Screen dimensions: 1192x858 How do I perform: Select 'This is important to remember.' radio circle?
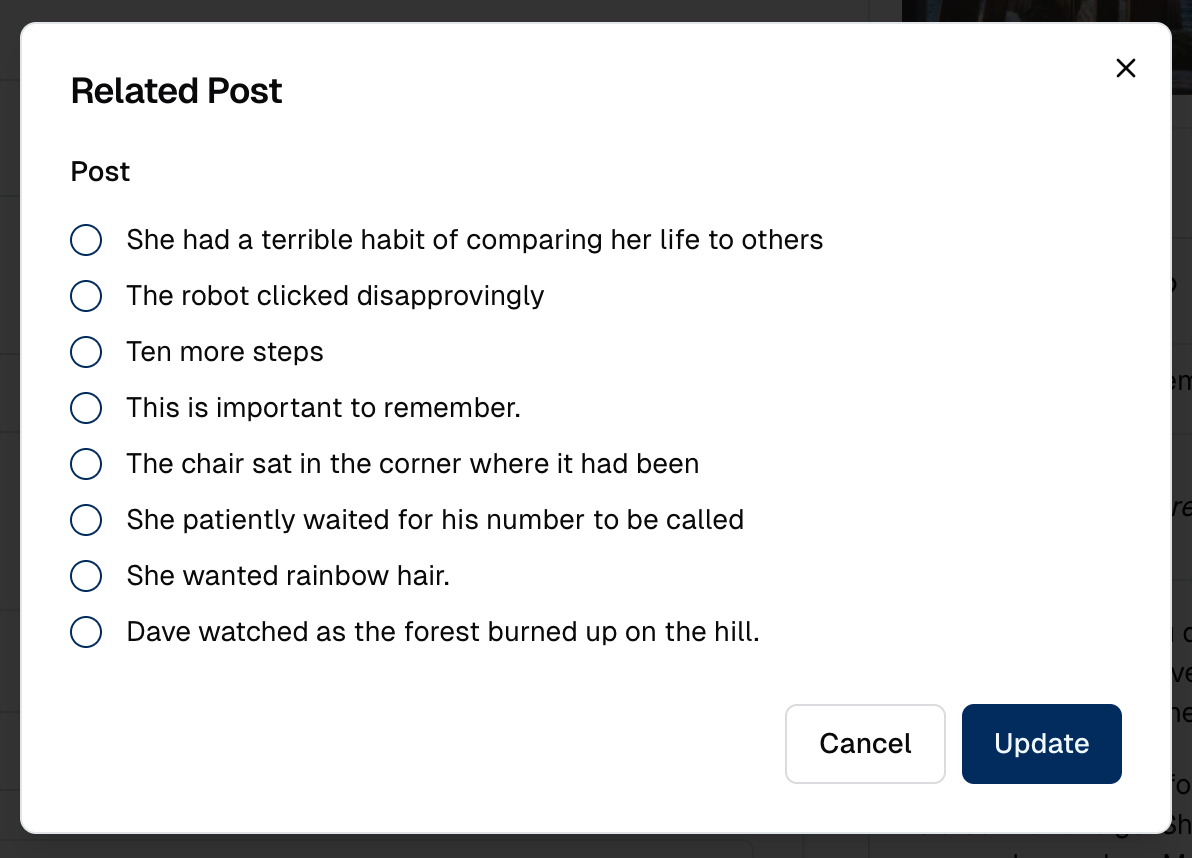tap(86, 408)
